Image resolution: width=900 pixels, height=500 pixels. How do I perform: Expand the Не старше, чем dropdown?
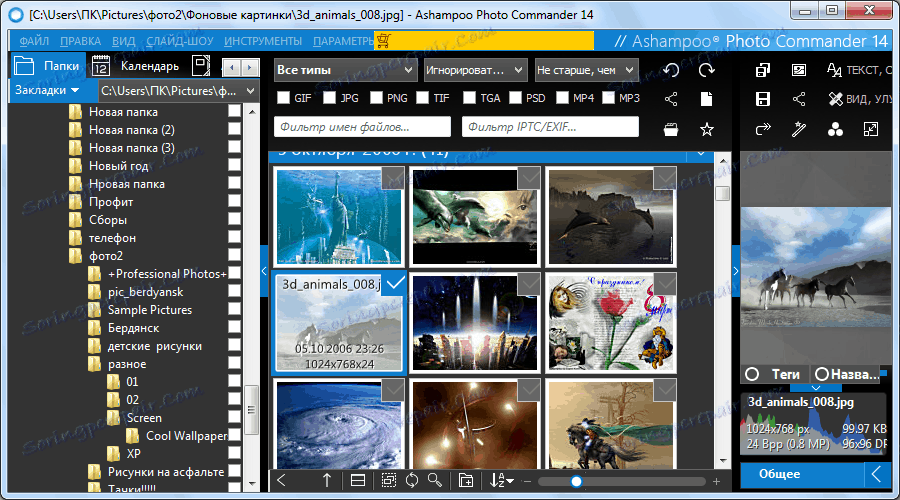tap(585, 70)
